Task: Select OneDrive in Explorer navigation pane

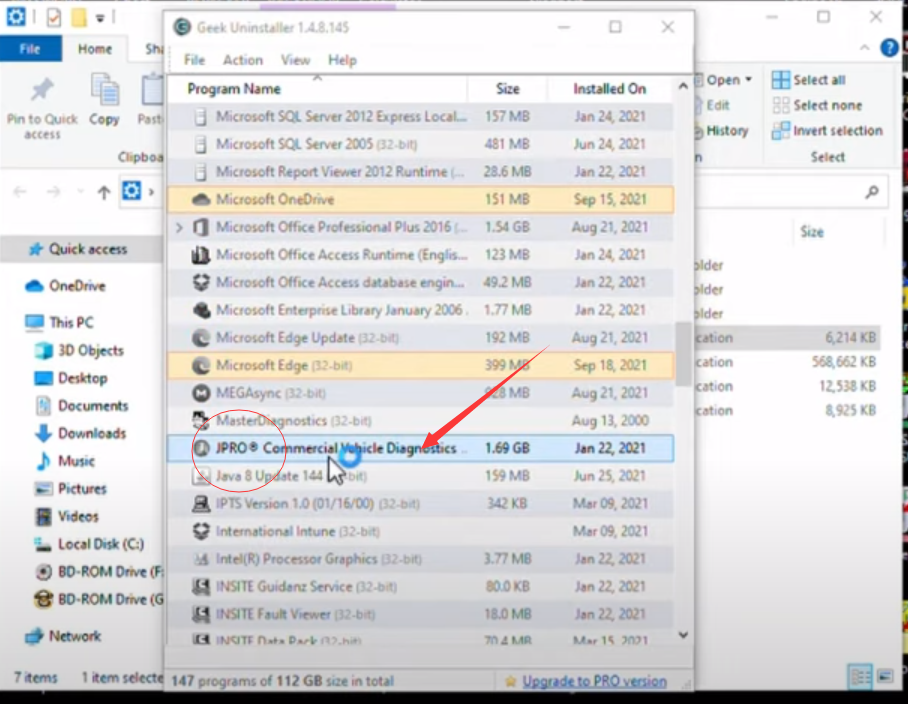Action: (x=65, y=286)
